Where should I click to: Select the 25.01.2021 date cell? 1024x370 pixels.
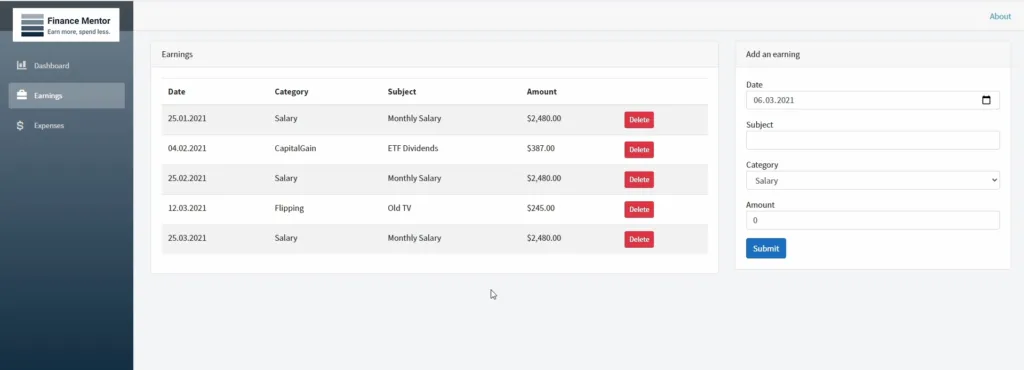point(187,119)
